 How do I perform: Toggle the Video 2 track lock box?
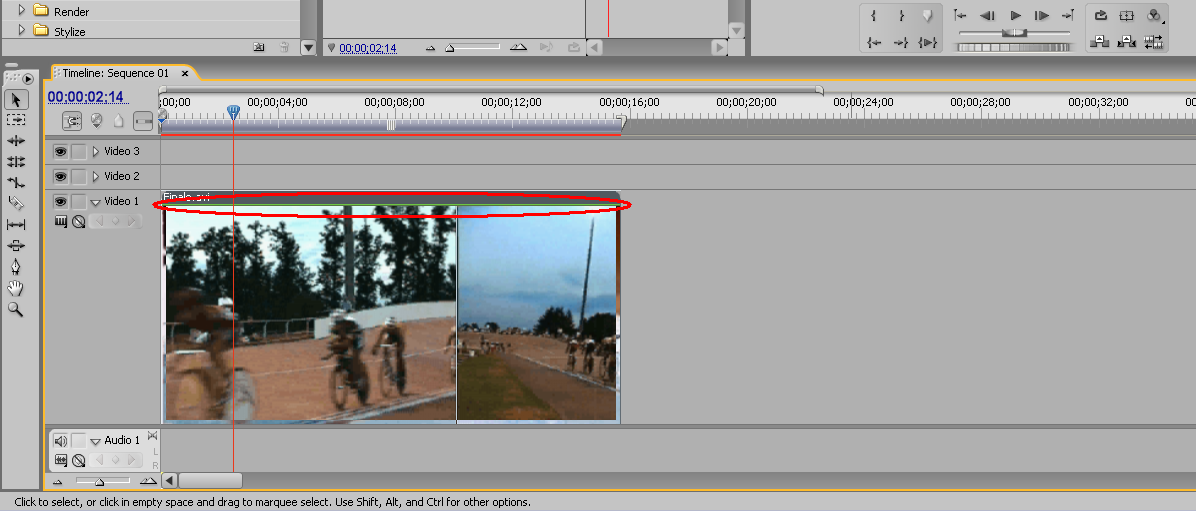click(79, 177)
